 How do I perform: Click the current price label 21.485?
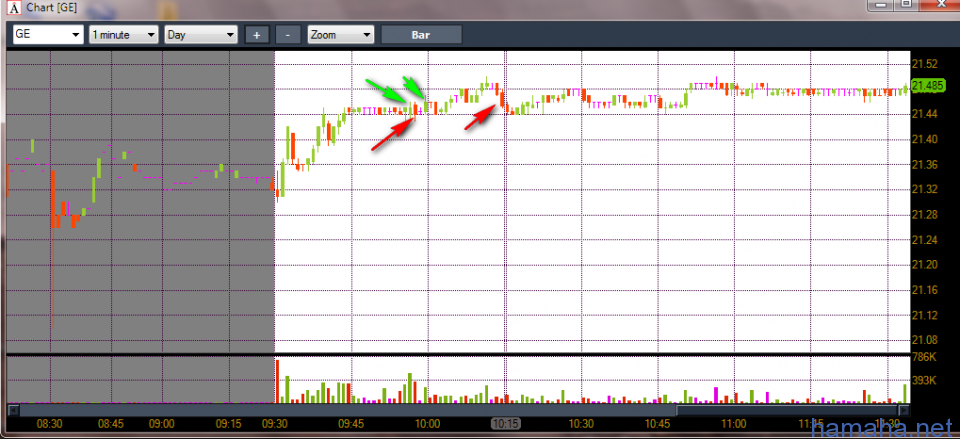(x=928, y=86)
